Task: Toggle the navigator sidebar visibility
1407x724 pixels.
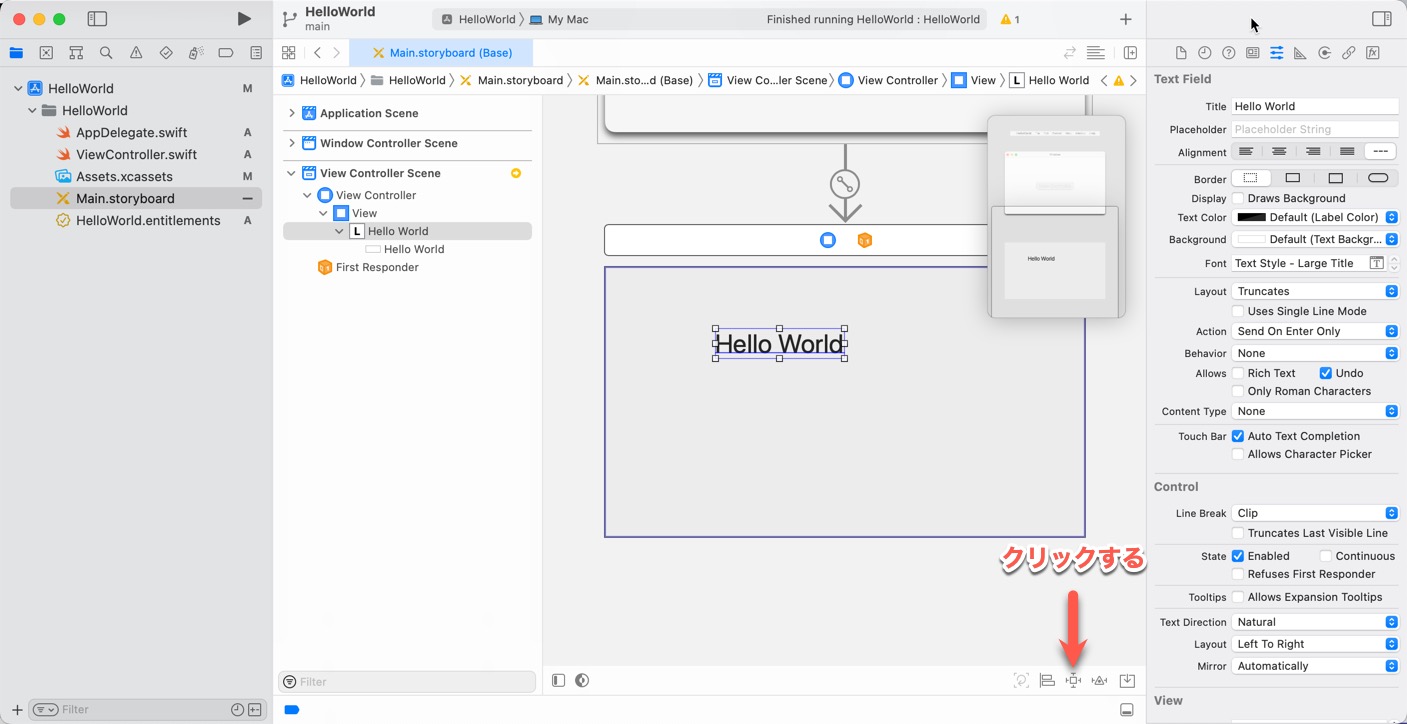Action: (97, 19)
